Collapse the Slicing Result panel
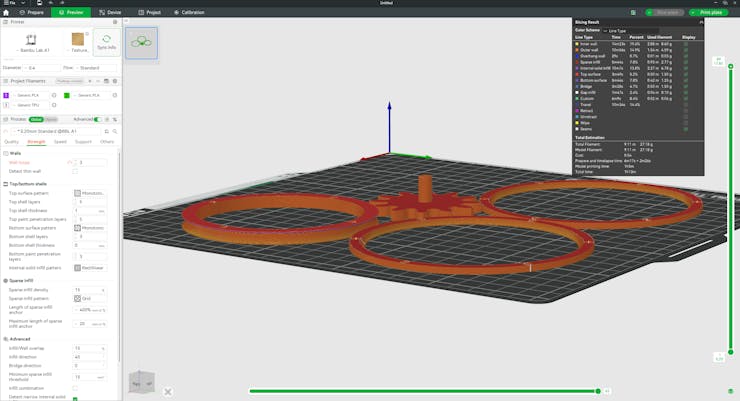Viewport: 740px width, 401px height. 701,22
